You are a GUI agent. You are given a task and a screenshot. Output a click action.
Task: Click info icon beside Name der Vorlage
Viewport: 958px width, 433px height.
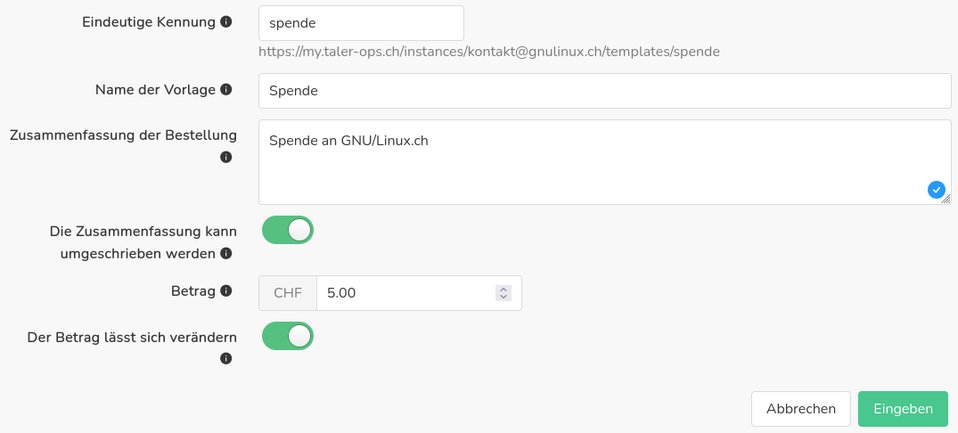pos(226,90)
